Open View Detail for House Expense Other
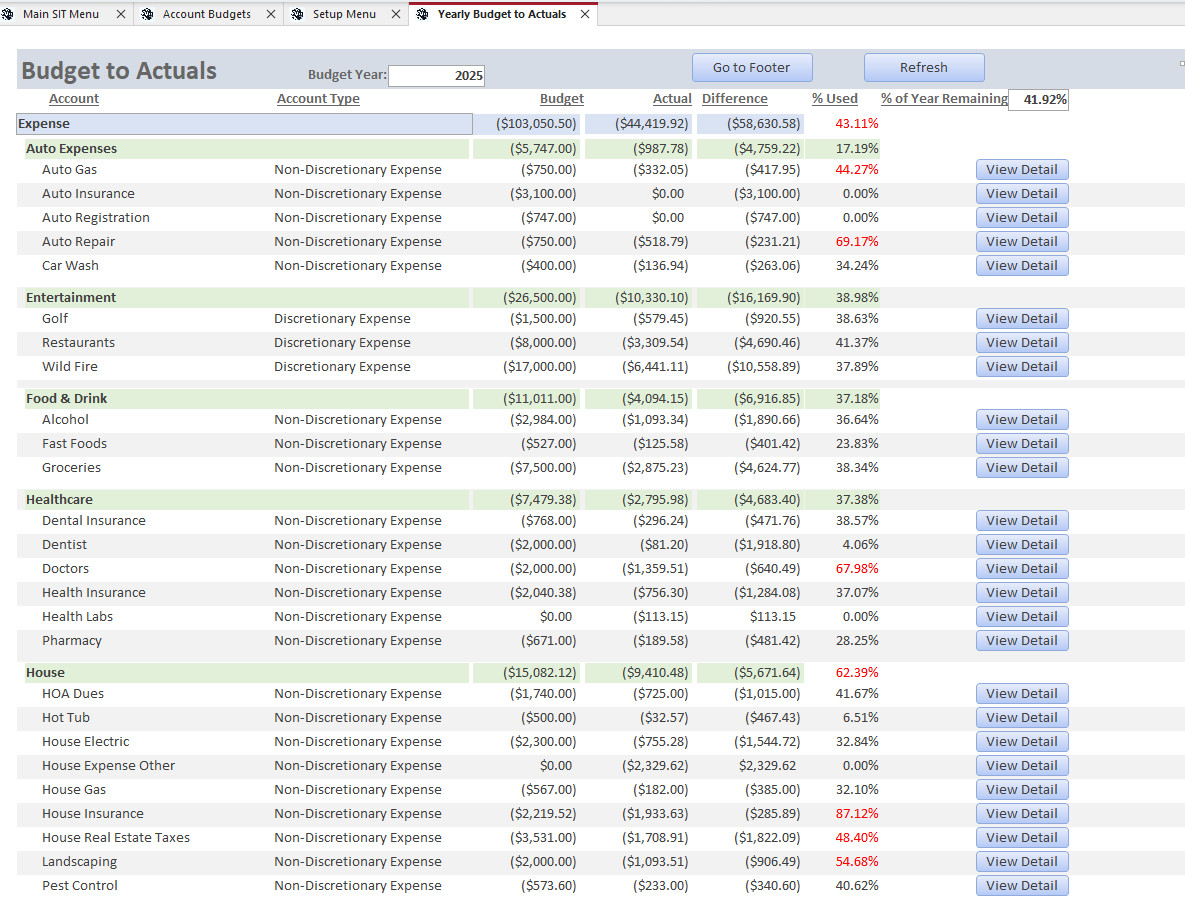Screen dimensions: 1185x897 pos(1022,766)
